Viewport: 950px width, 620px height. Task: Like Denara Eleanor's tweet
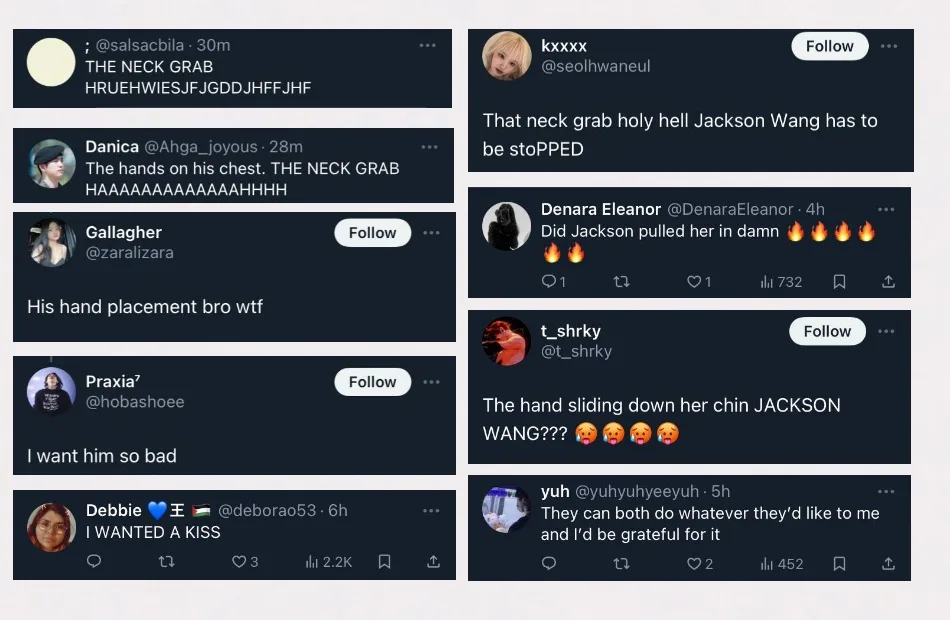pos(694,282)
